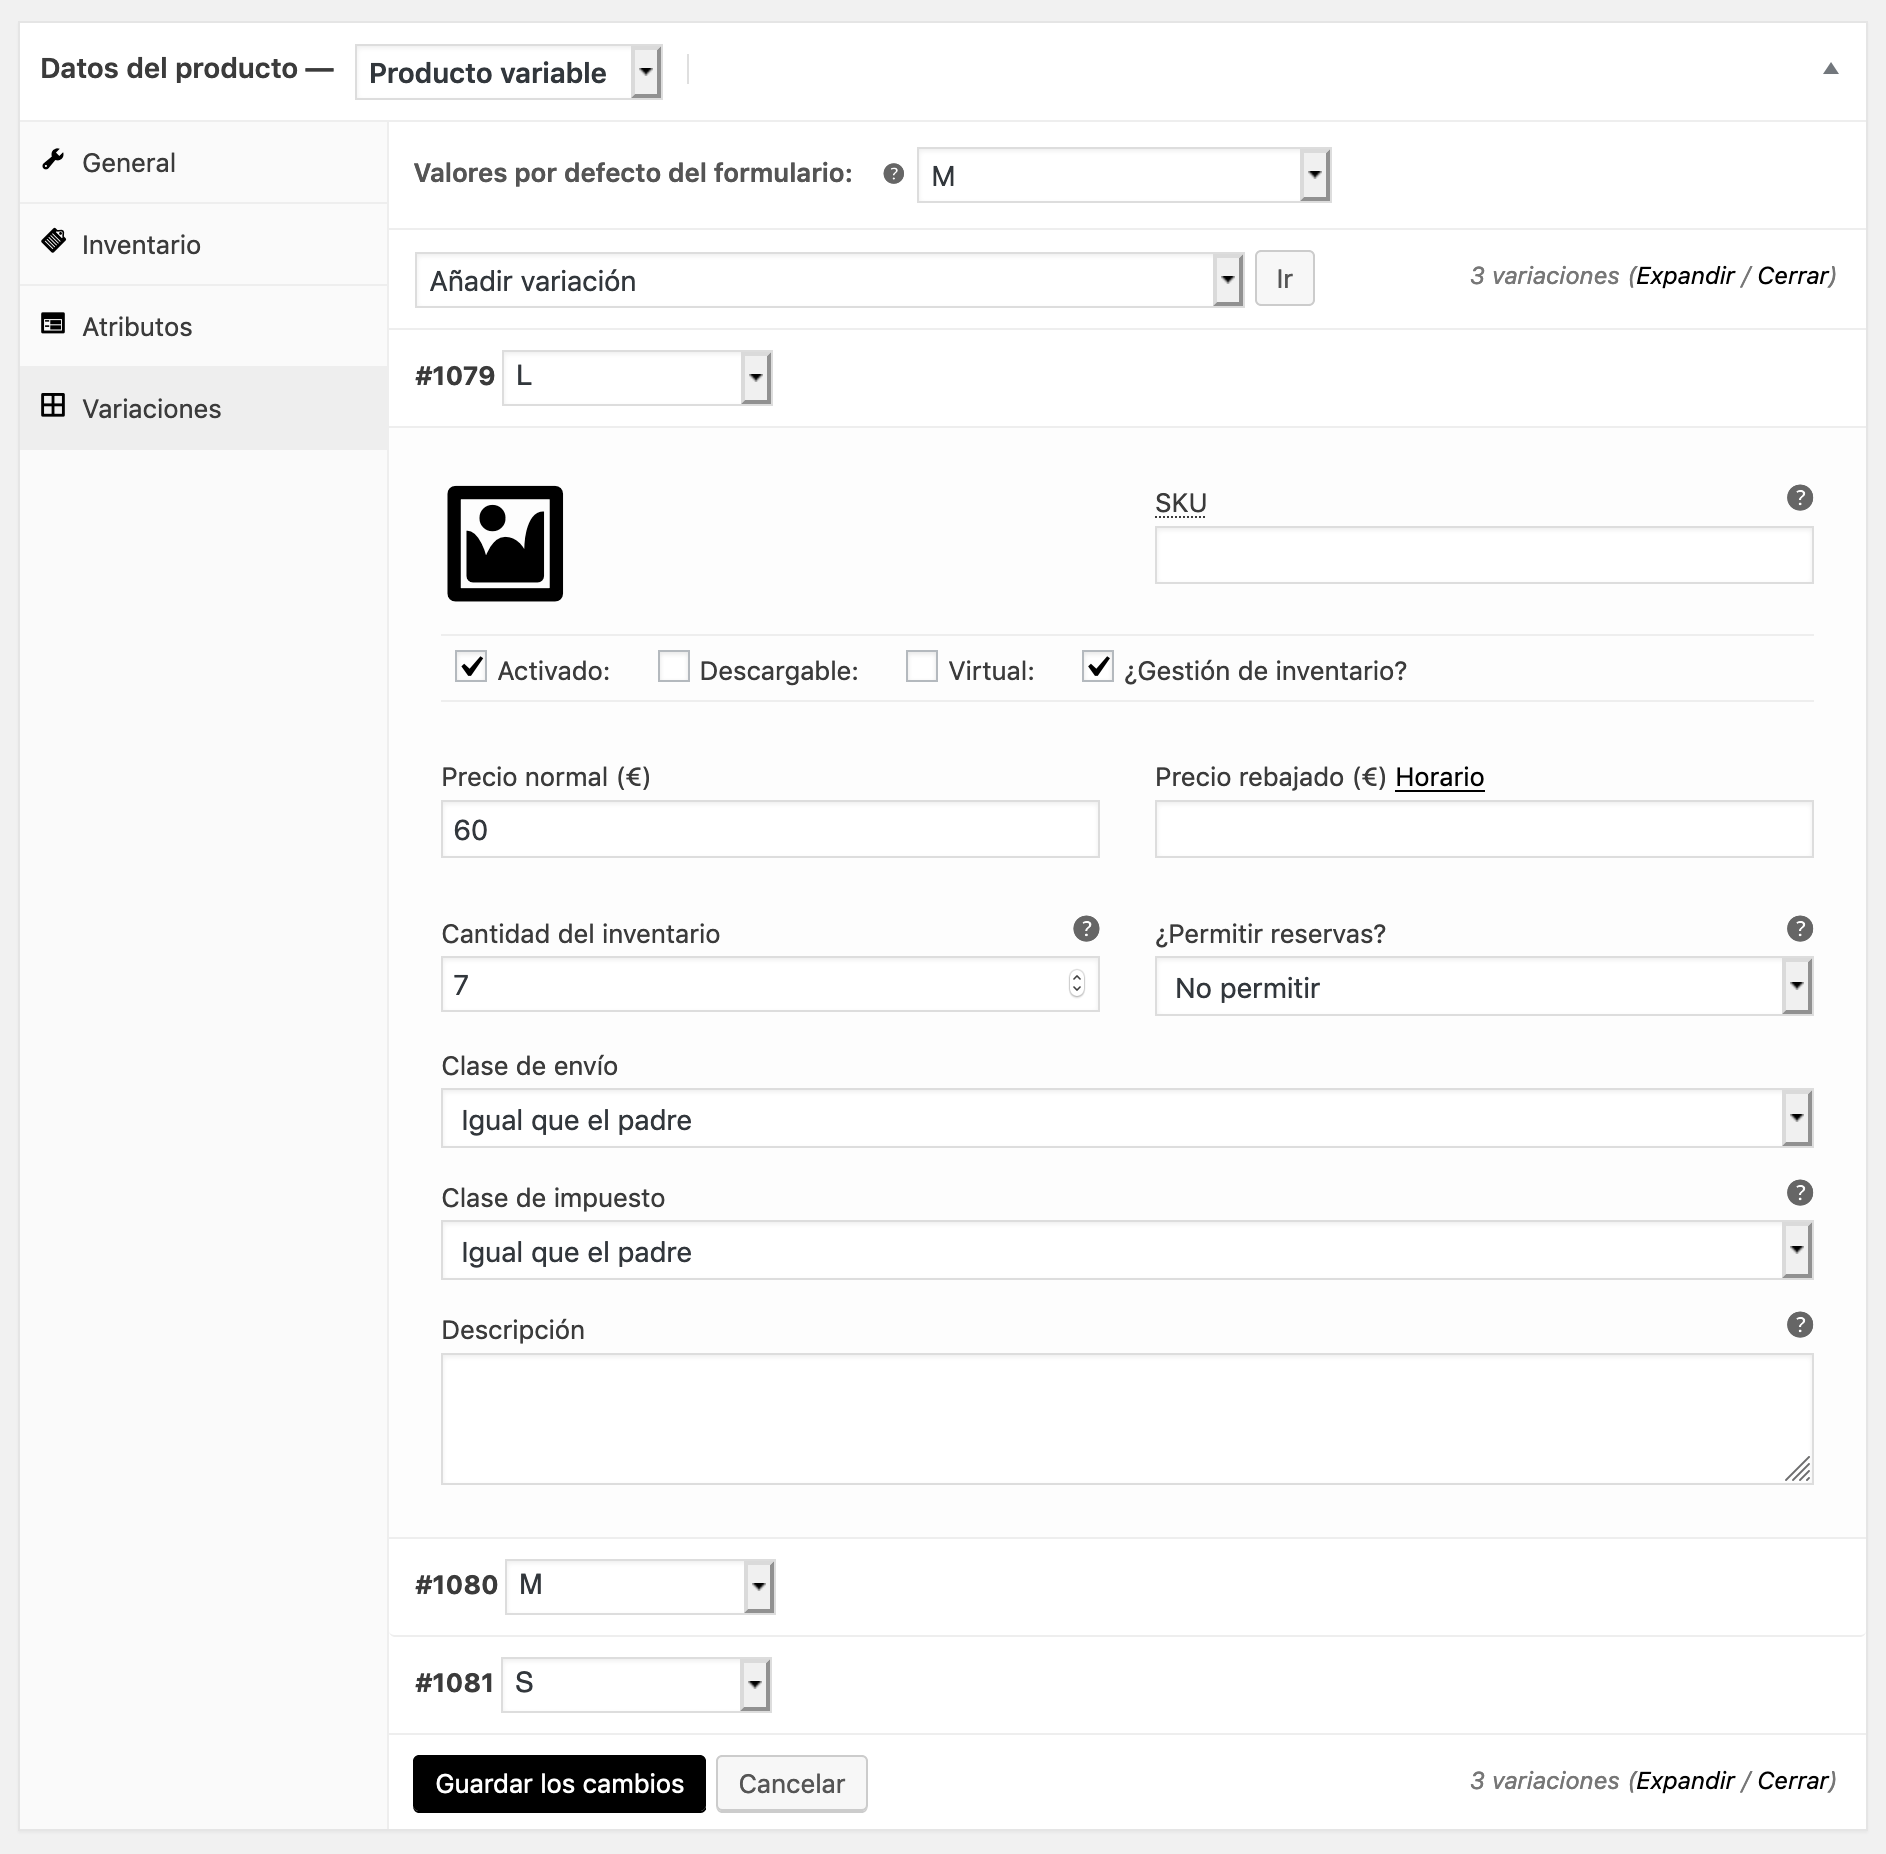Click help icon for Cantidad del inventario
The image size is (1886, 1854).
pyautogui.click(x=1085, y=929)
